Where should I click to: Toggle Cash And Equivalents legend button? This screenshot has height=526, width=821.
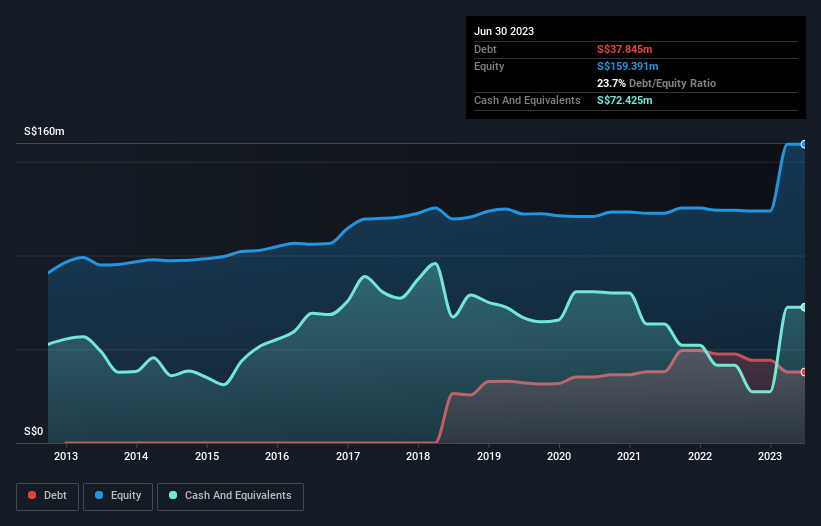coord(230,496)
